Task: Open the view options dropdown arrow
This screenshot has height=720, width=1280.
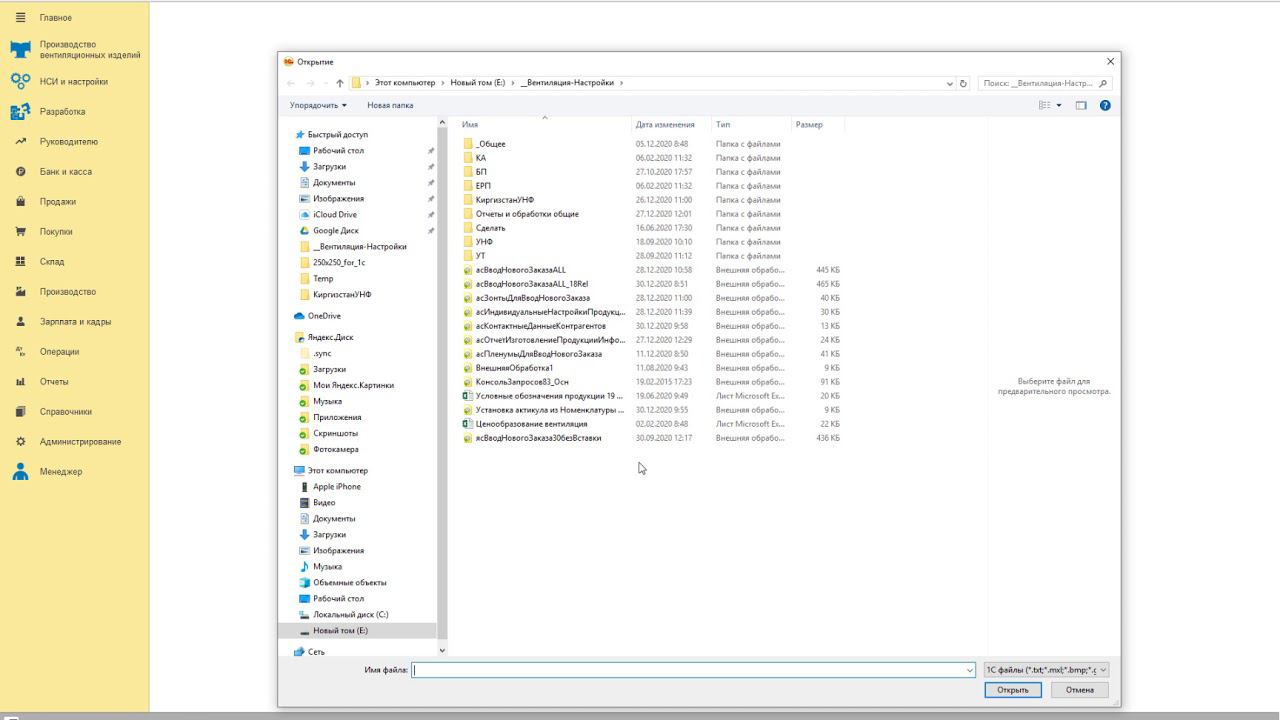Action: tap(1059, 105)
